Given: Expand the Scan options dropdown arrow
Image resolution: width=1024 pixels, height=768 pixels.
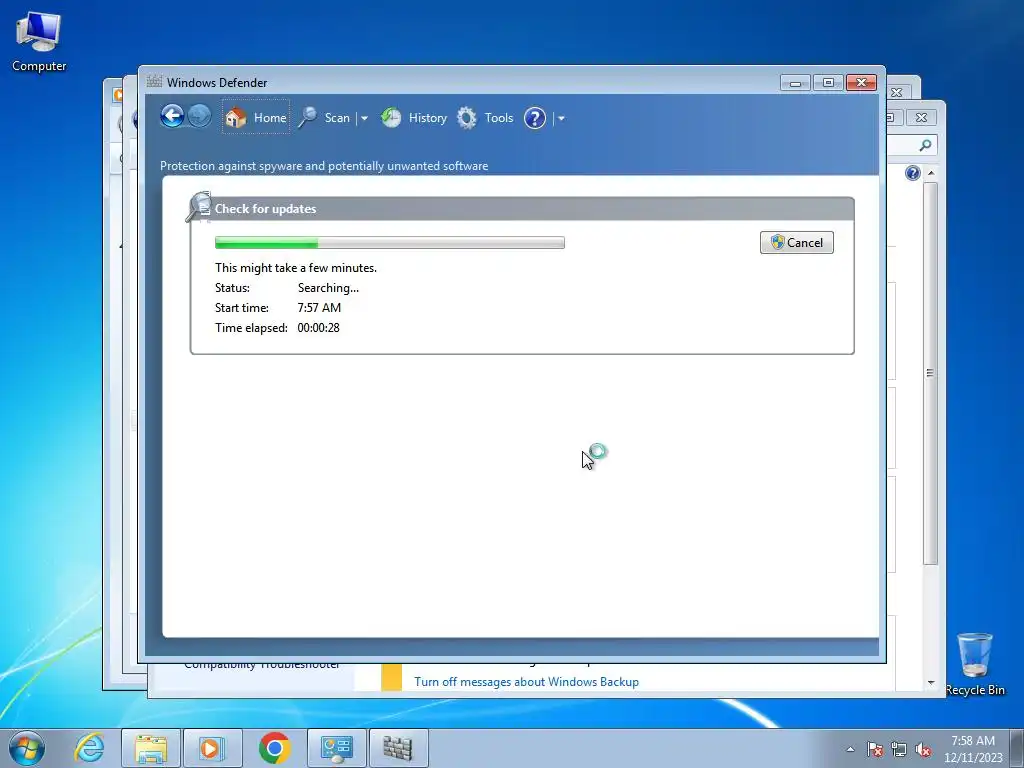Looking at the screenshot, I should pyautogui.click(x=364, y=118).
